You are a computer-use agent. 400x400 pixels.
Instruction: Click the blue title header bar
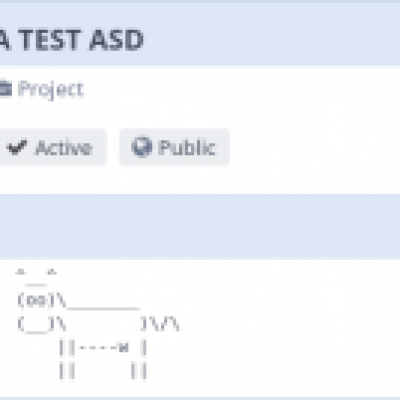(200, 35)
